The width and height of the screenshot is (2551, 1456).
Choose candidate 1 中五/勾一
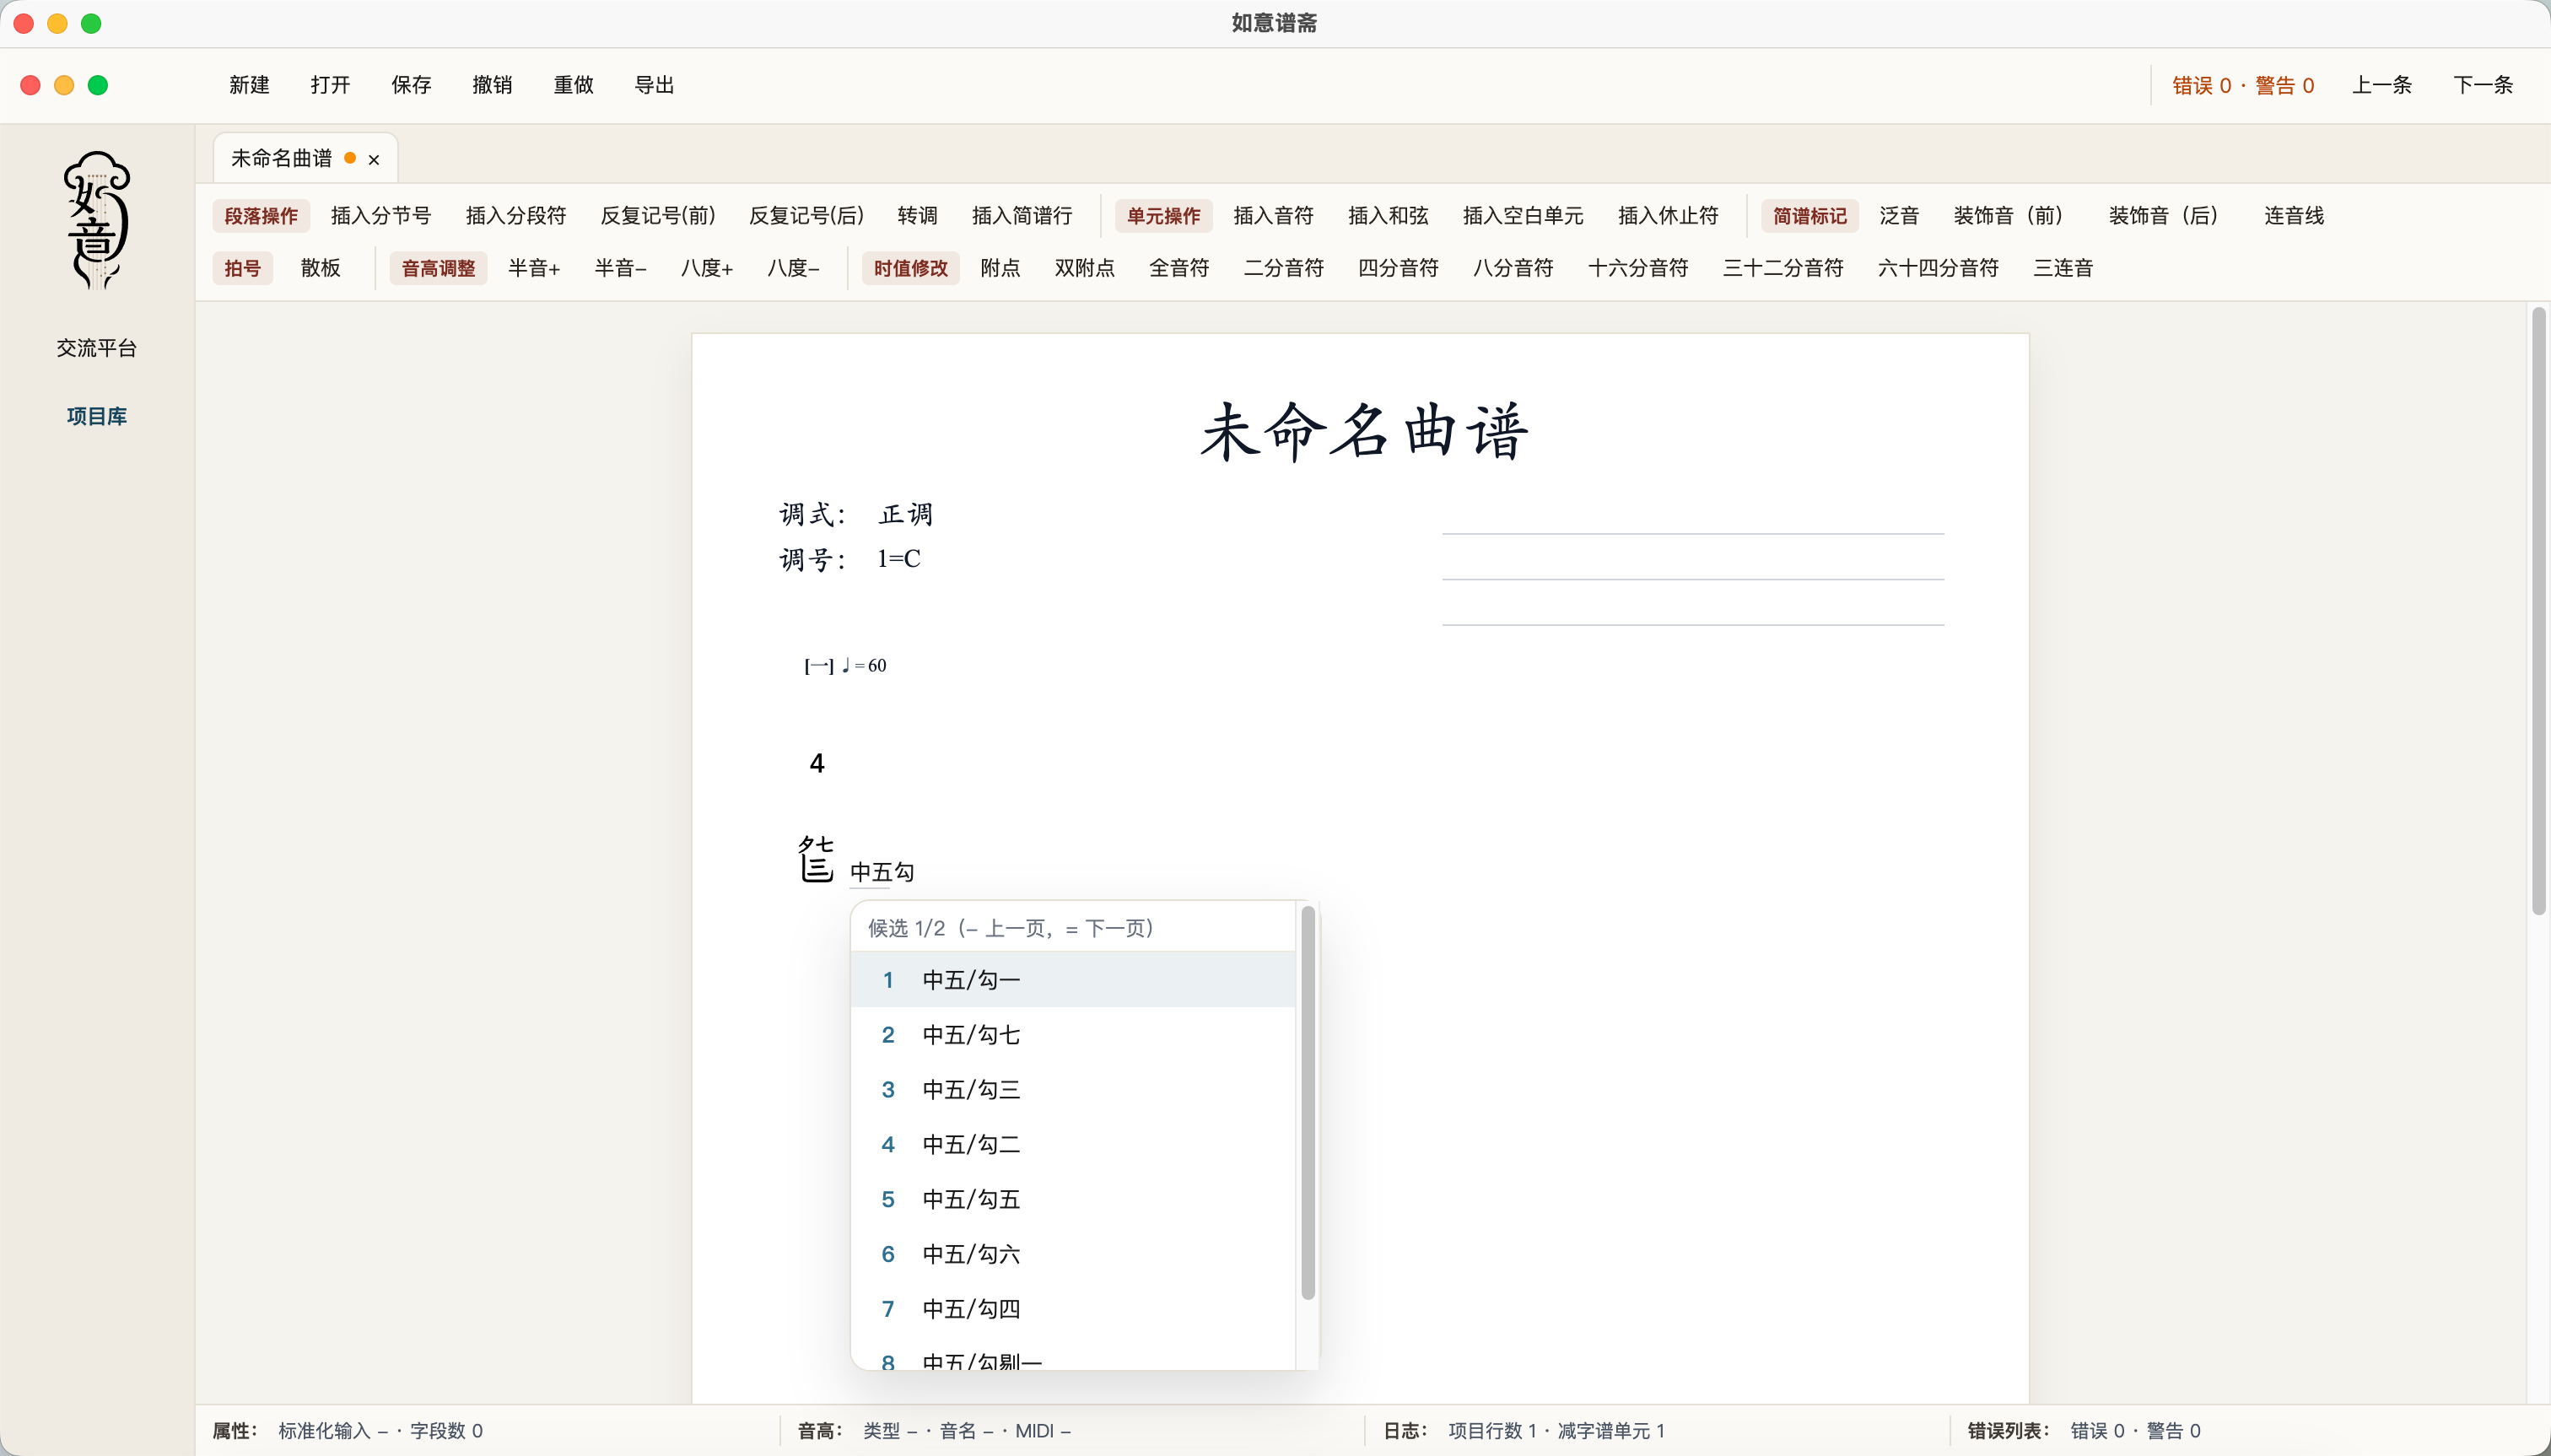1073,980
